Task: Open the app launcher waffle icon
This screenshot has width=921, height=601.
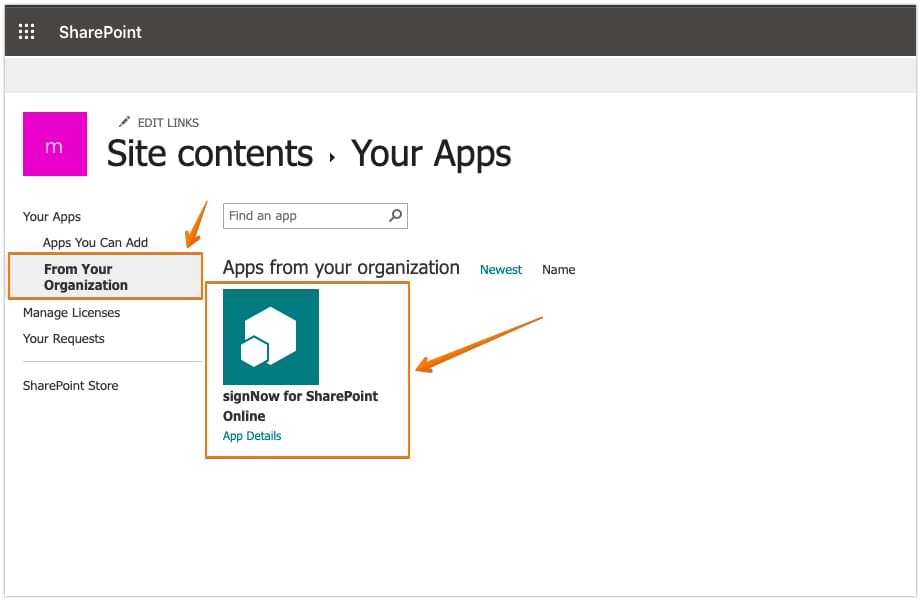Action: tap(26, 32)
